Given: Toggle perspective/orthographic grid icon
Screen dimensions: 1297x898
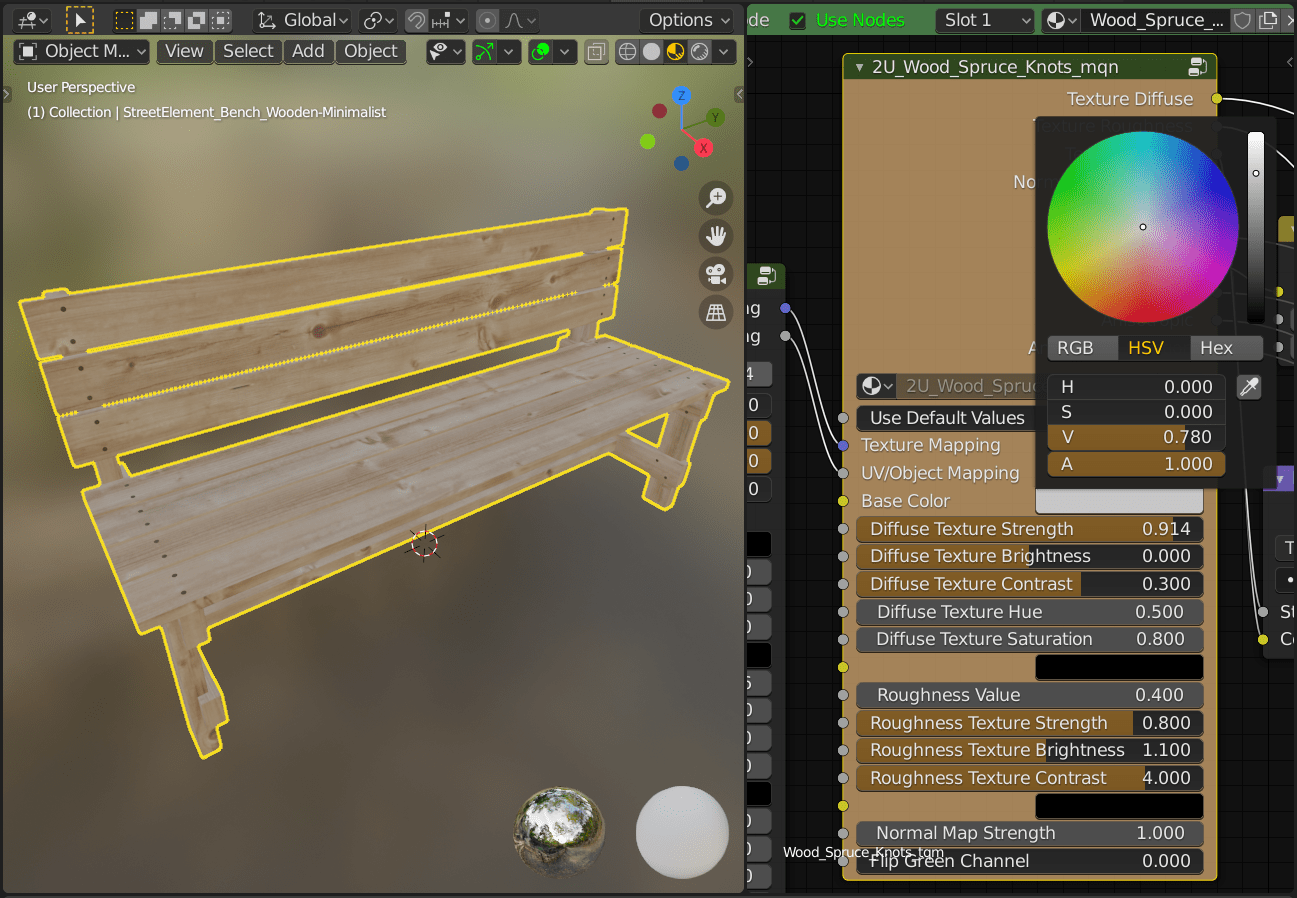Looking at the screenshot, I should point(716,312).
